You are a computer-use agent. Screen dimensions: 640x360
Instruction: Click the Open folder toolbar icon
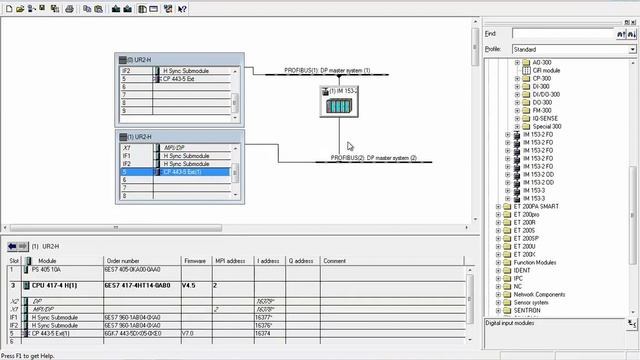point(20,9)
